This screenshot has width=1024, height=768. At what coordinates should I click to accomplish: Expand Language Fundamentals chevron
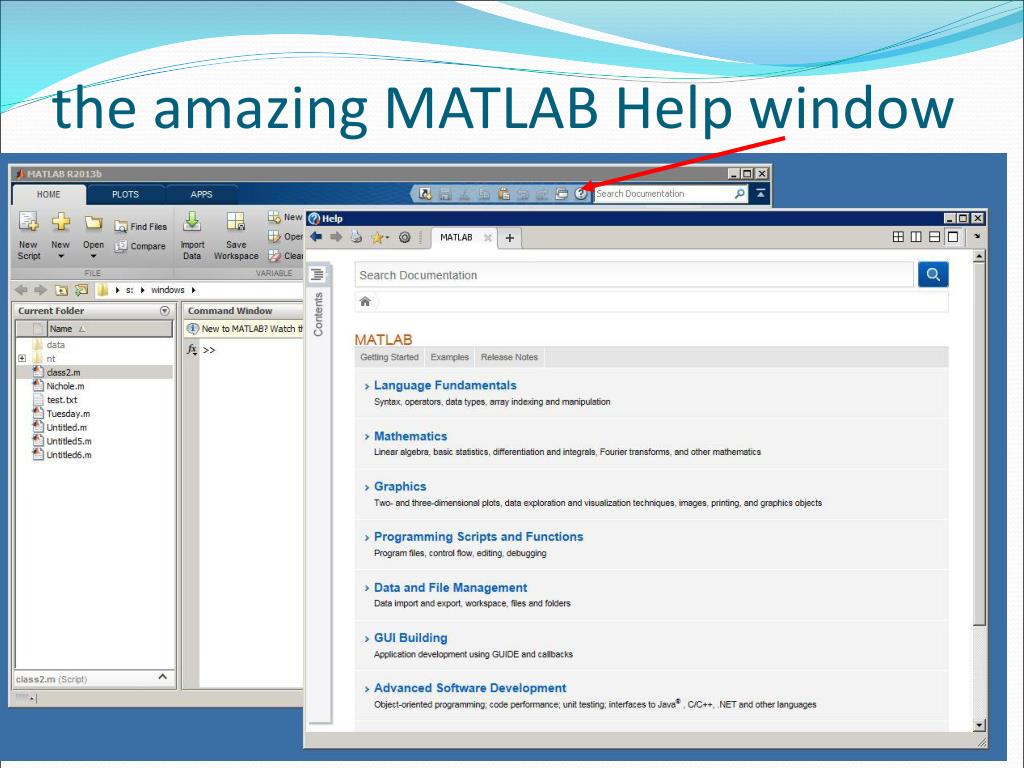(x=366, y=387)
